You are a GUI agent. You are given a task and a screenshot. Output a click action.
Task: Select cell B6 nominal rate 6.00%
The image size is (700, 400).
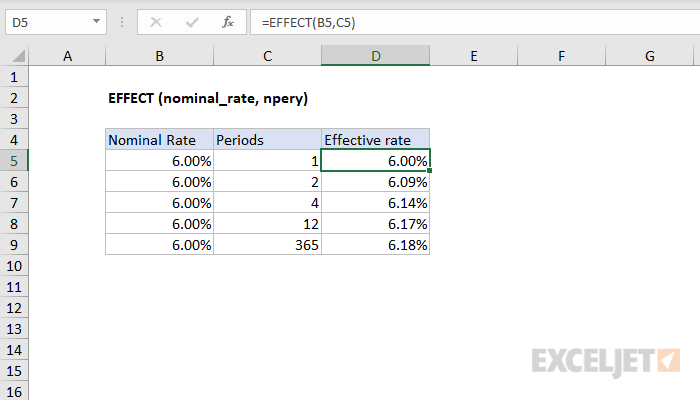(159, 182)
